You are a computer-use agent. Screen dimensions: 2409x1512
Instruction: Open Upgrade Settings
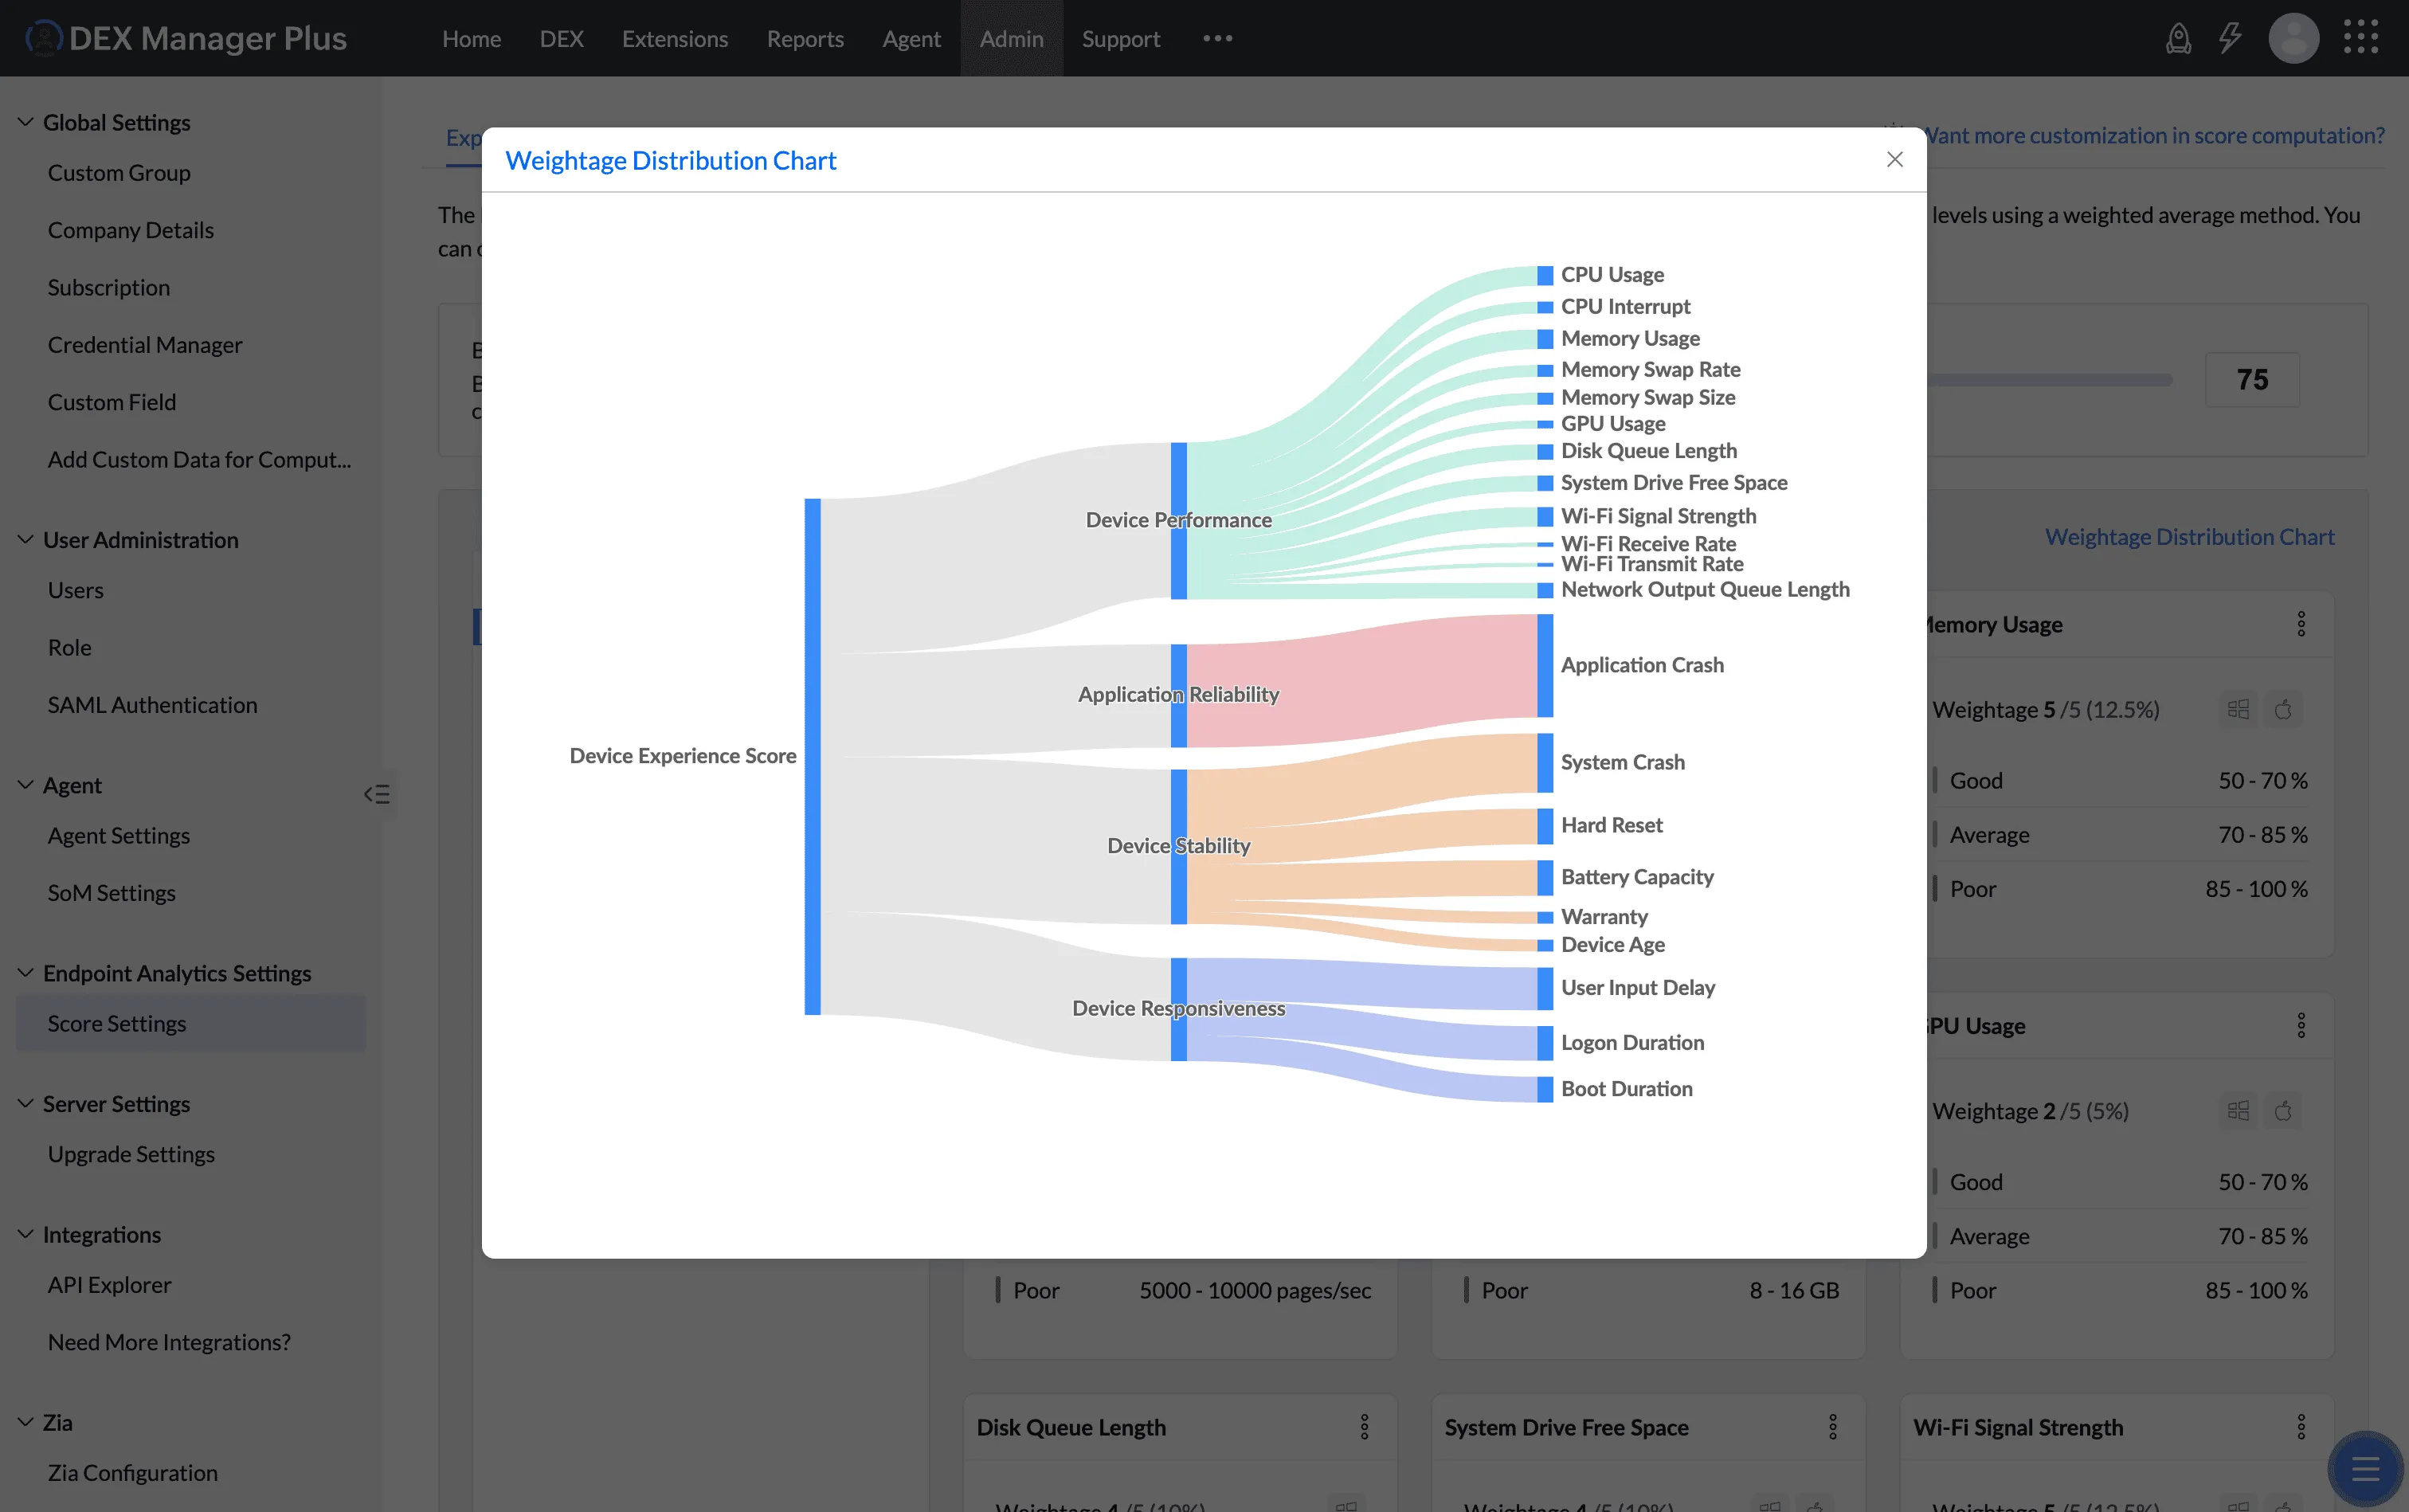[x=131, y=1154]
